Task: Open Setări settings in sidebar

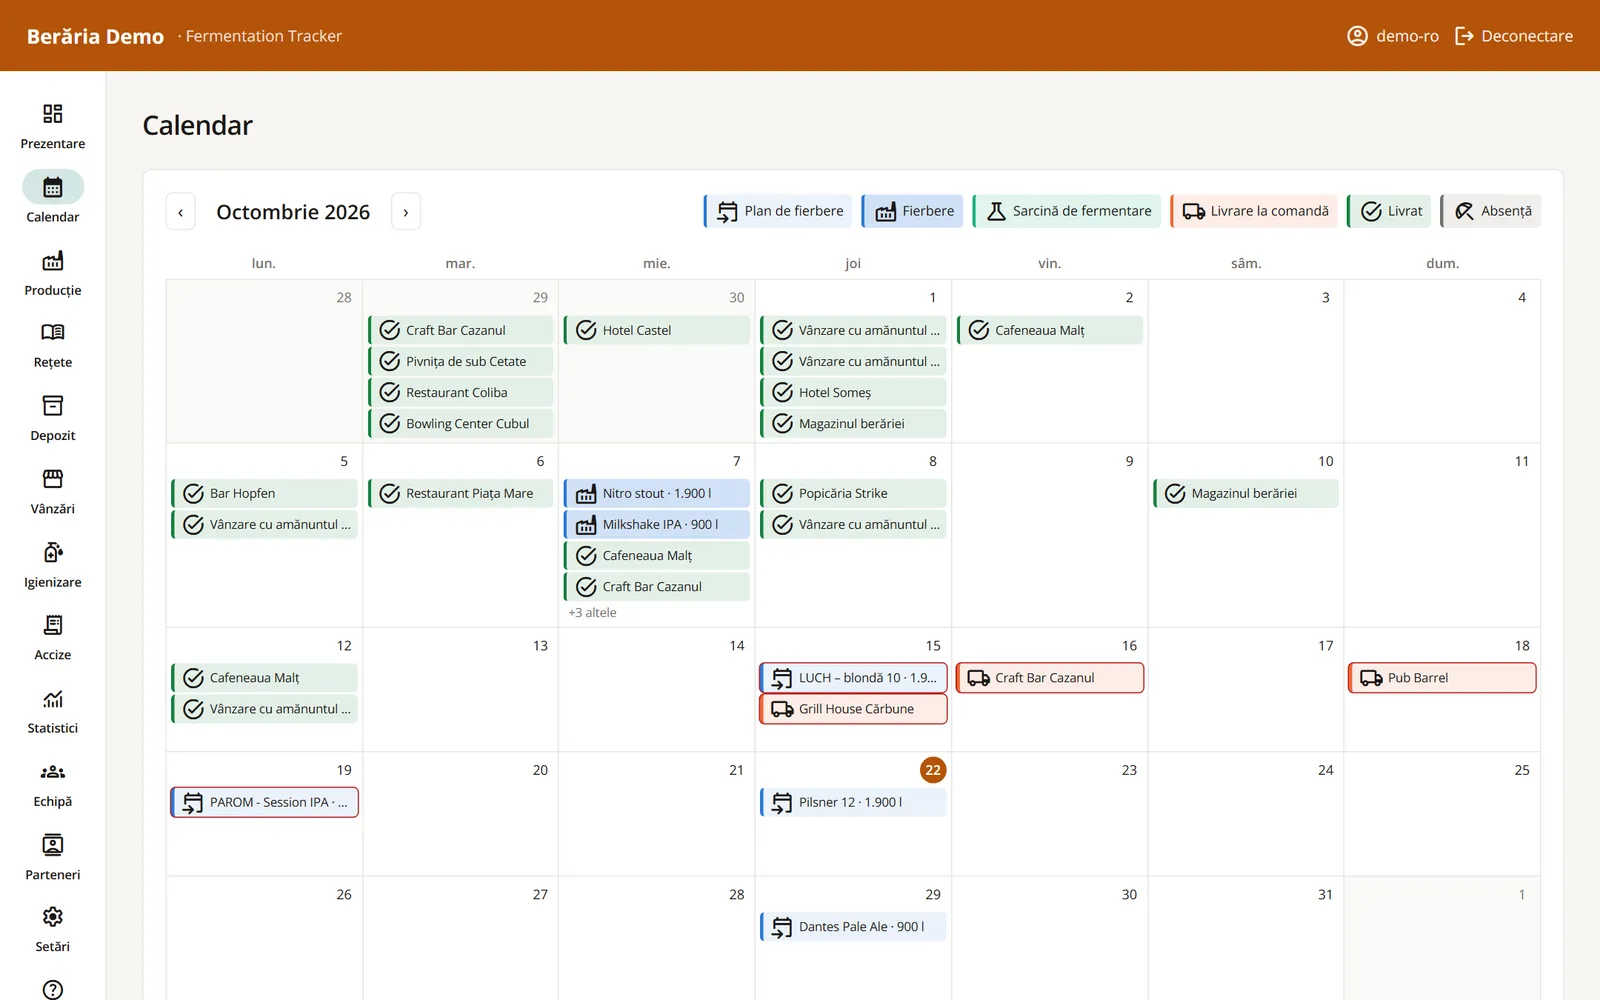Action: click(x=52, y=930)
